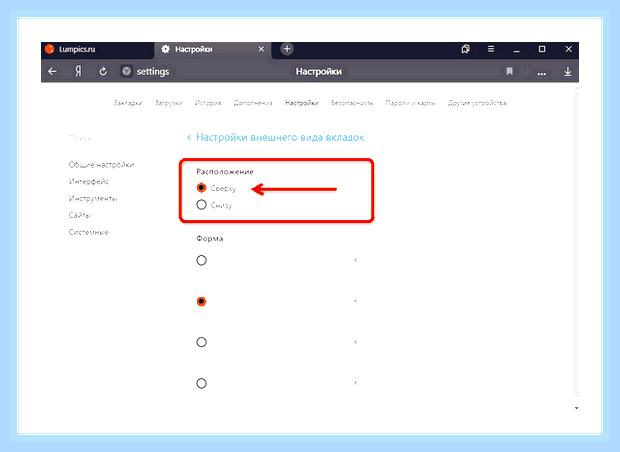This screenshot has height=452, width=620.
Task: Click the currently selected Форма radio
Action: 201,301
